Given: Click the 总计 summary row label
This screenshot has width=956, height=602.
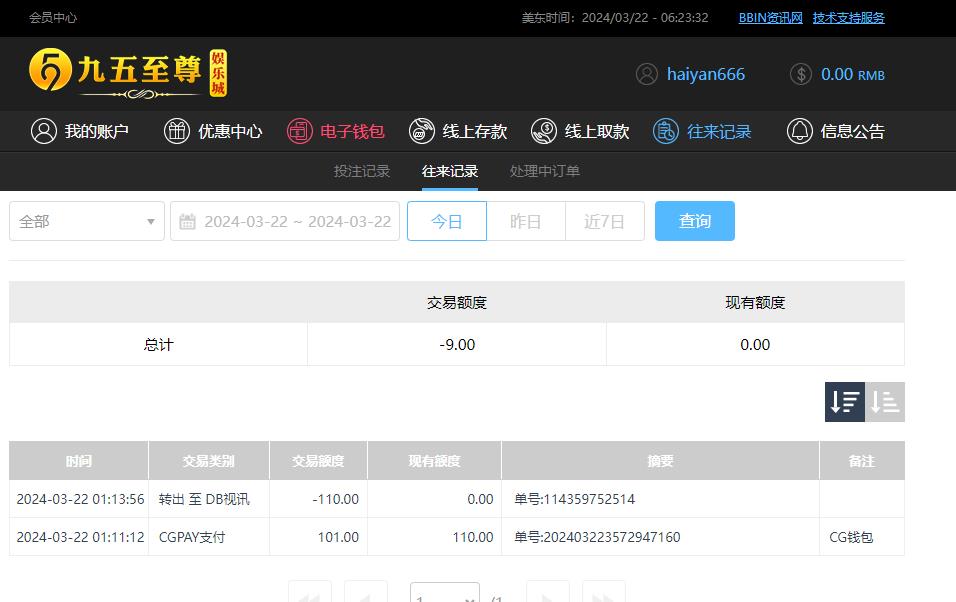Looking at the screenshot, I should click(159, 345).
